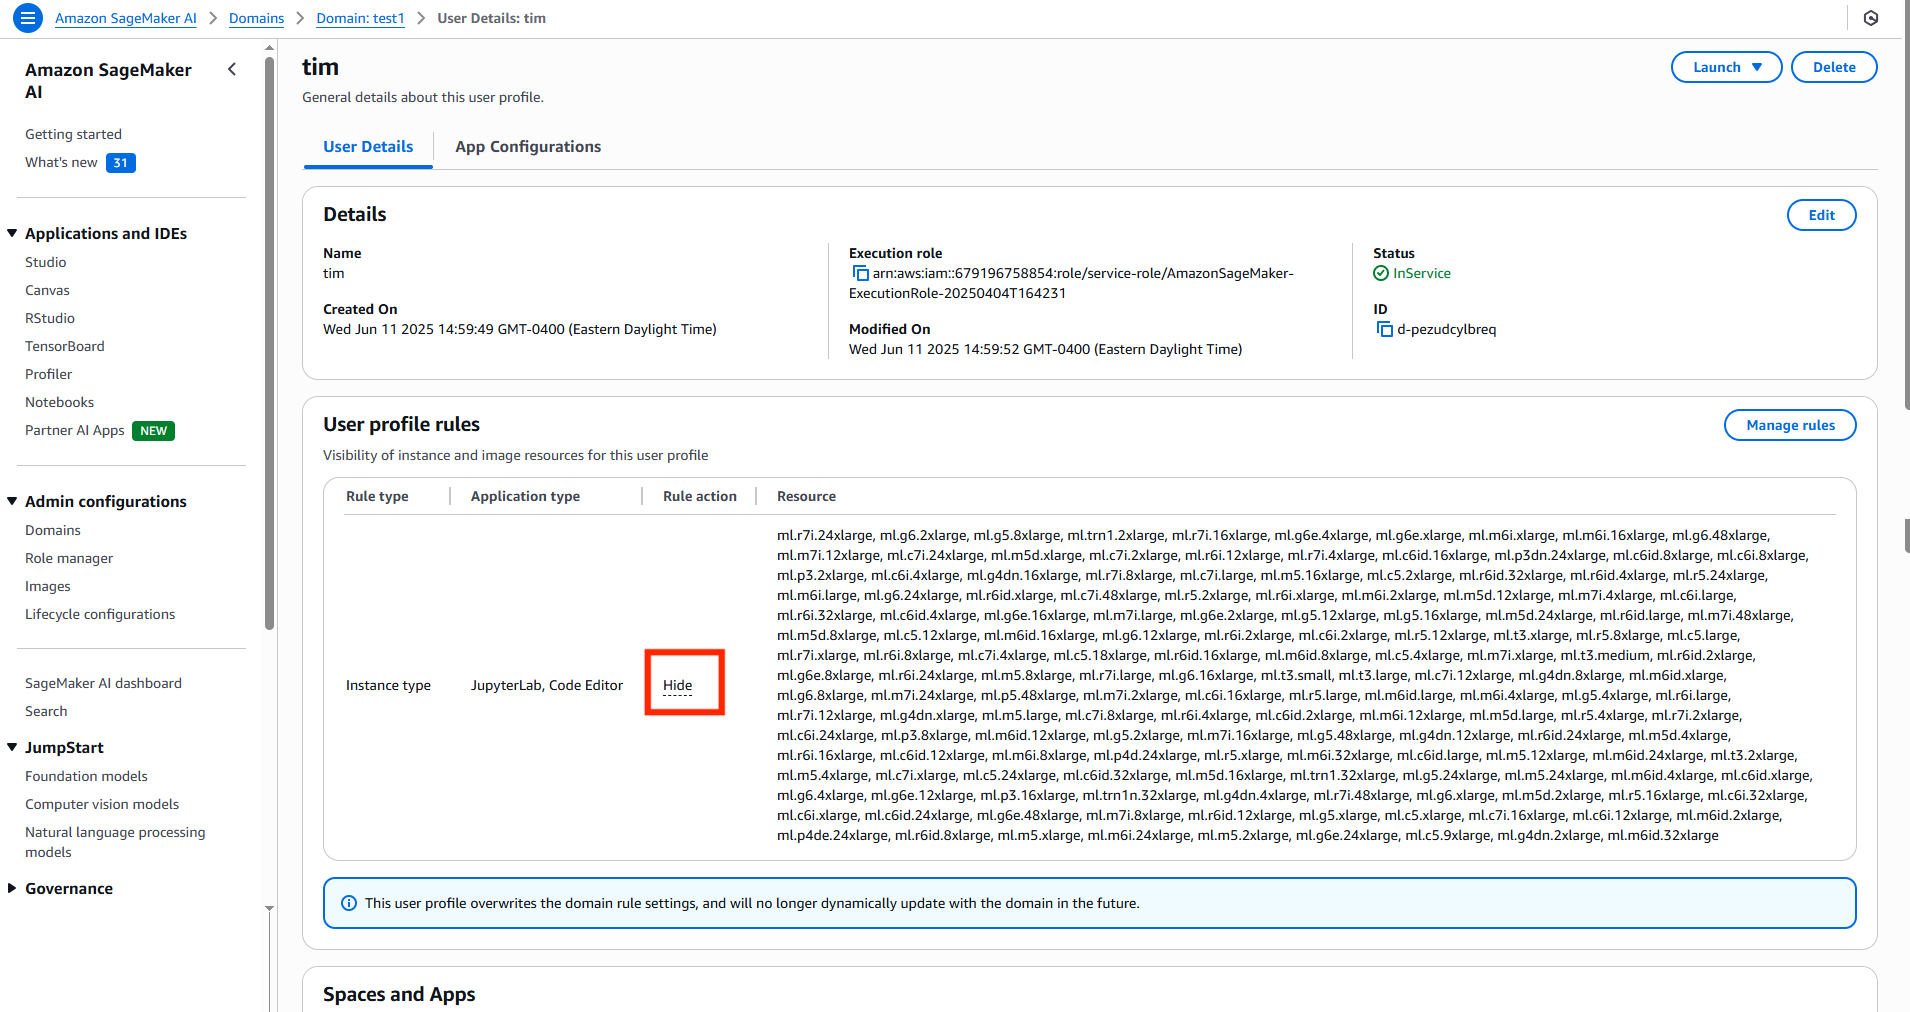Screen dimensions: 1910x1012
Task: Open the Domain: test1 breadcrumb
Action: coord(360,18)
